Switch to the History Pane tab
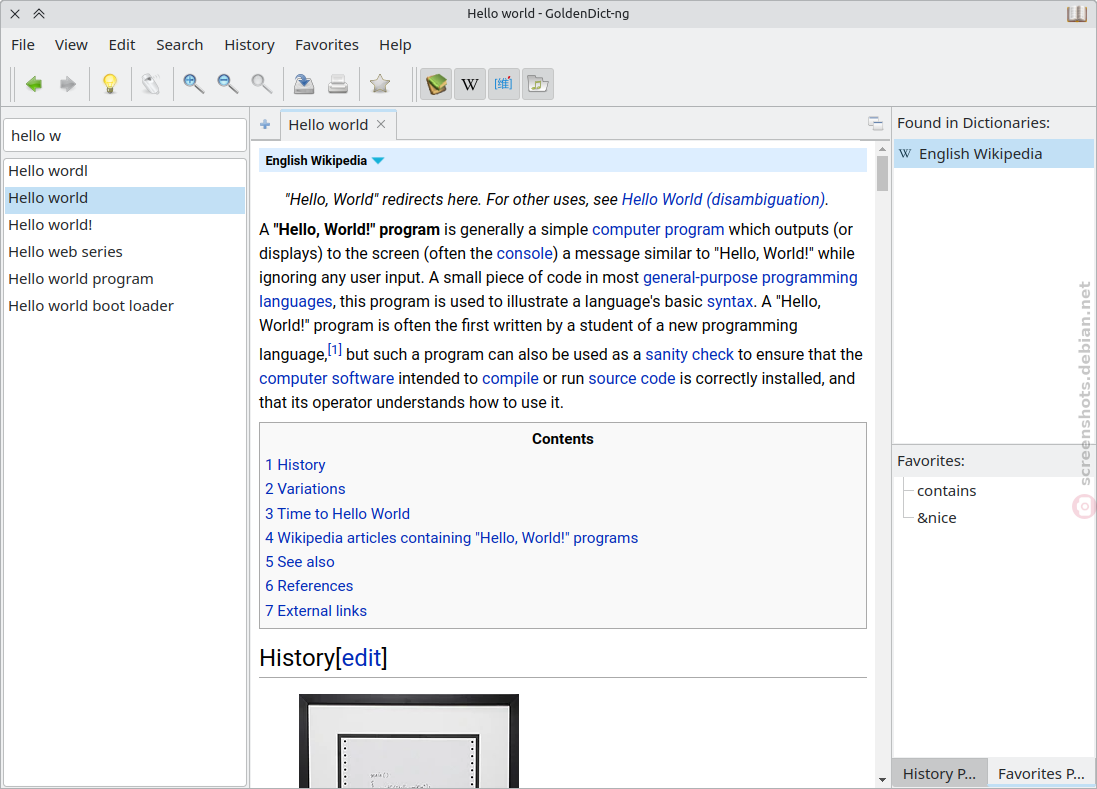 [x=939, y=774]
